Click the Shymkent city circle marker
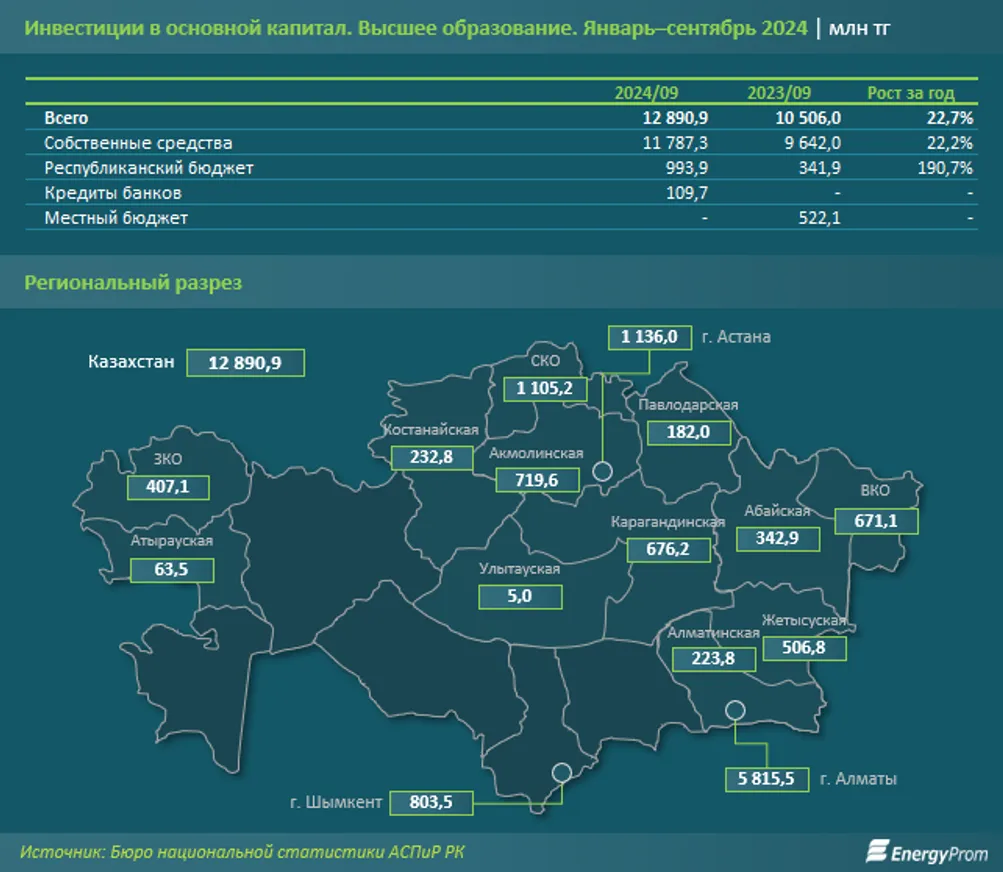The image size is (1003, 872). [561, 772]
